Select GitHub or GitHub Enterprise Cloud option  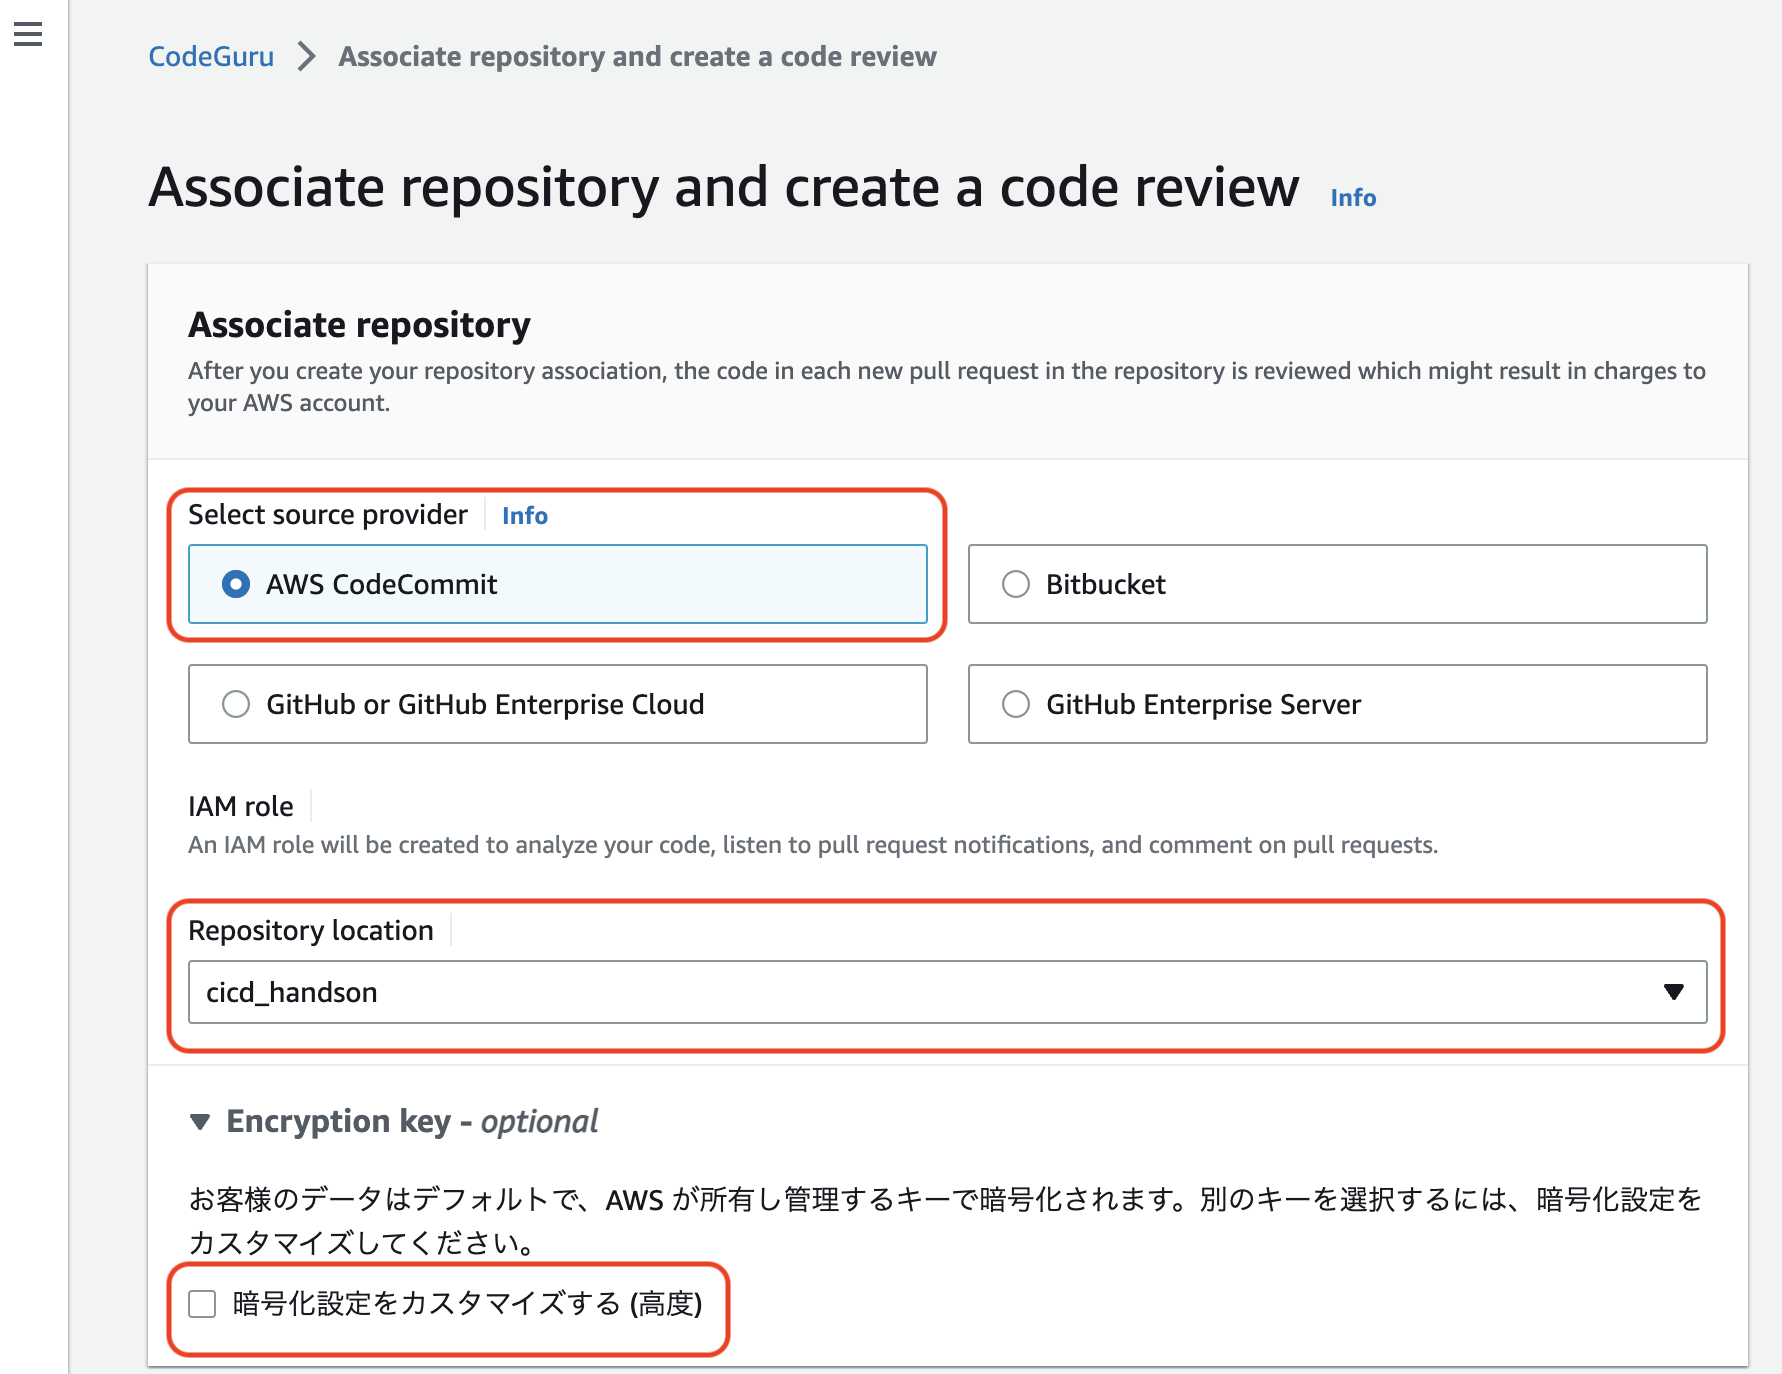tap(236, 704)
